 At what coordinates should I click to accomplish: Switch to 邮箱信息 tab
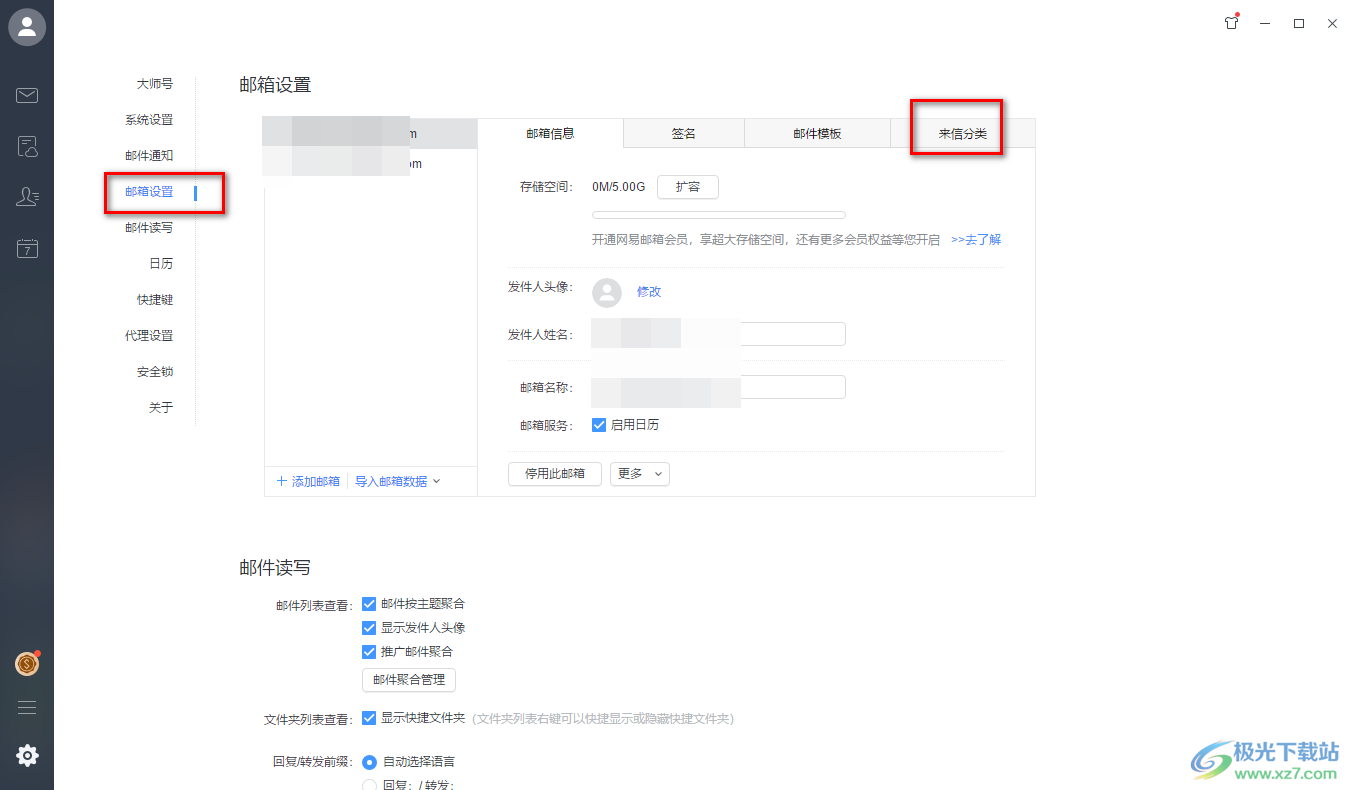(x=551, y=133)
